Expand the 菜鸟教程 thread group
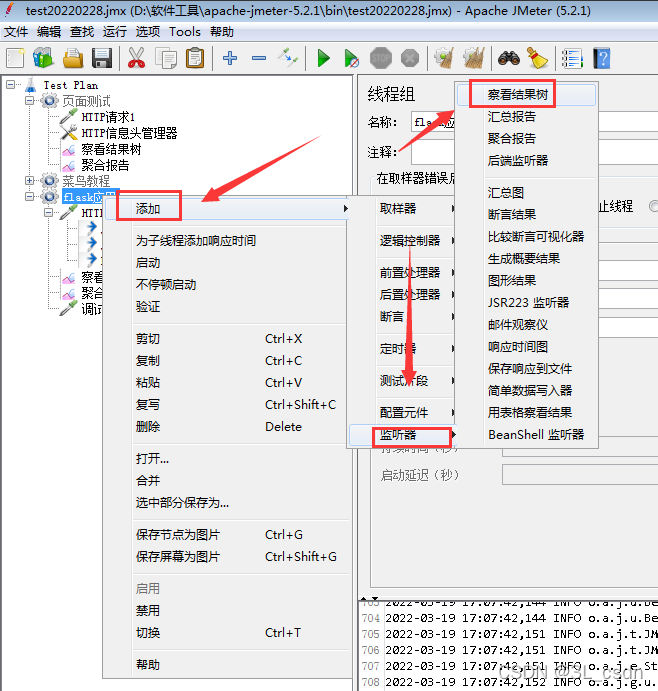Image resolution: width=658 pixels, height=691 pixels. 30,180
